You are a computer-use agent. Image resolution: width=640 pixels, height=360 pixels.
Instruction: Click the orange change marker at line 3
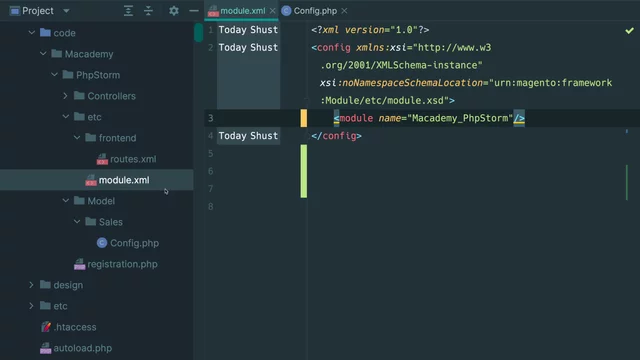coord(304,118)
